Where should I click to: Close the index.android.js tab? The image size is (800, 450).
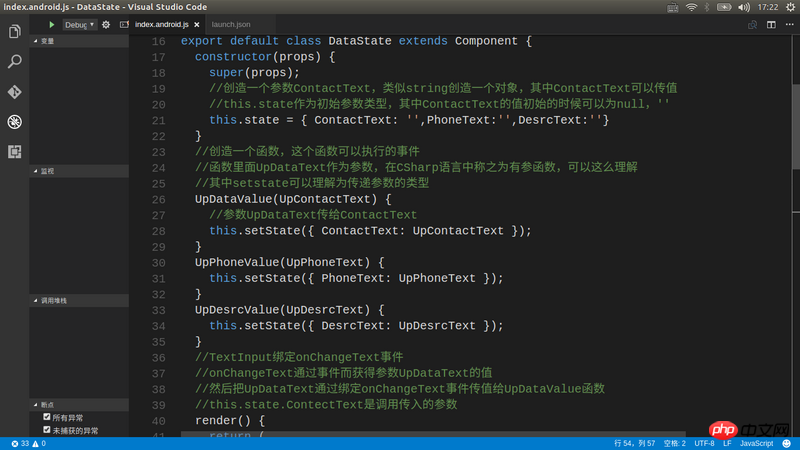click(x=197, y=24)
